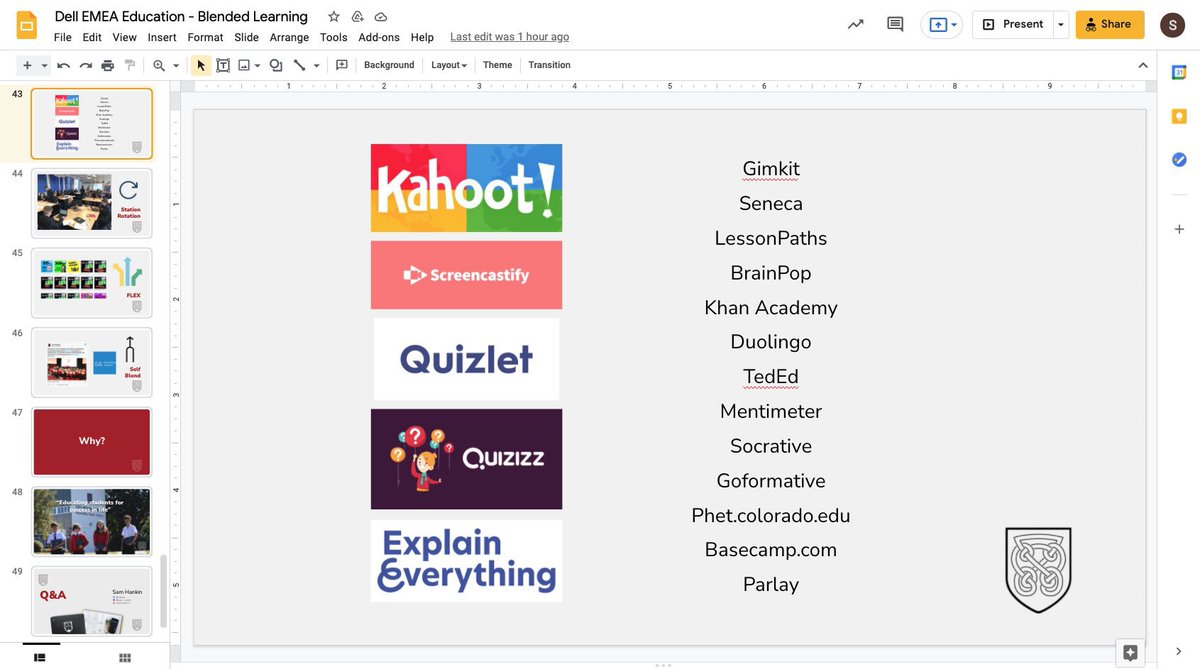Open the Arrange menu
This screenshot has width=1200, height=669.
[289, 37]
